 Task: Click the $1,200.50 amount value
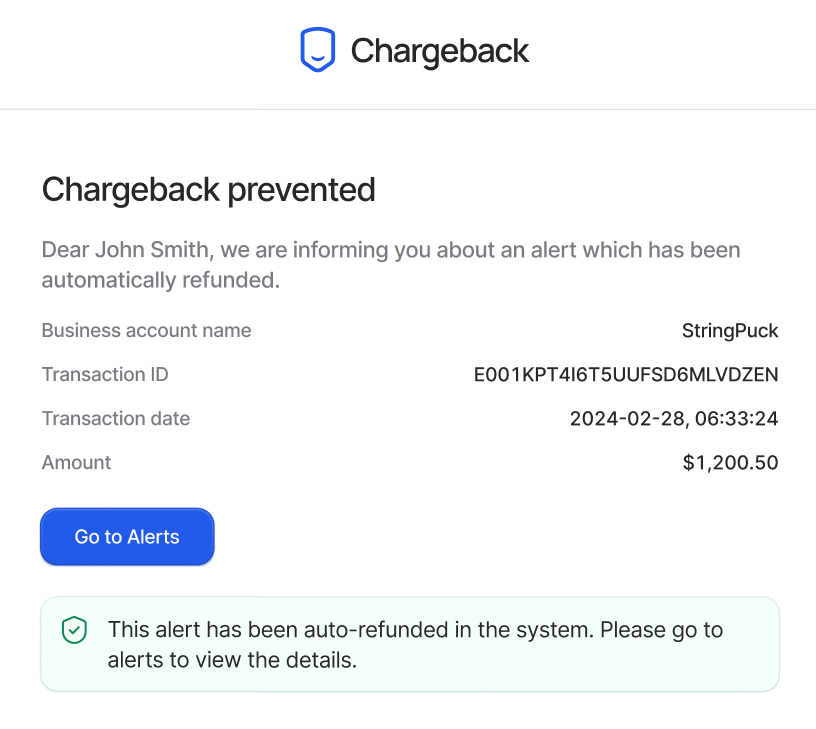click(730, 463)
